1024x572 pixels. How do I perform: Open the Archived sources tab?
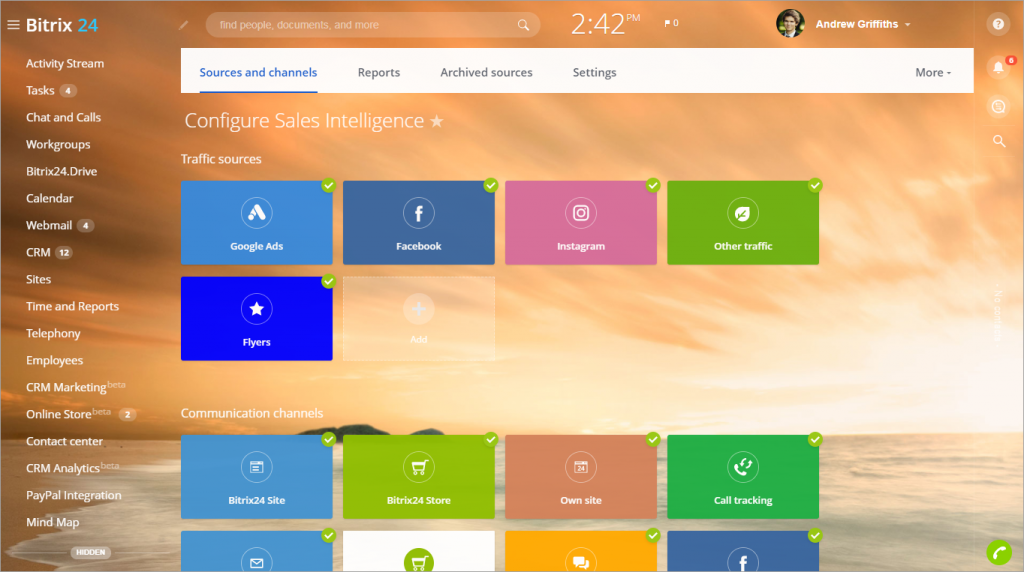point(486,72)
